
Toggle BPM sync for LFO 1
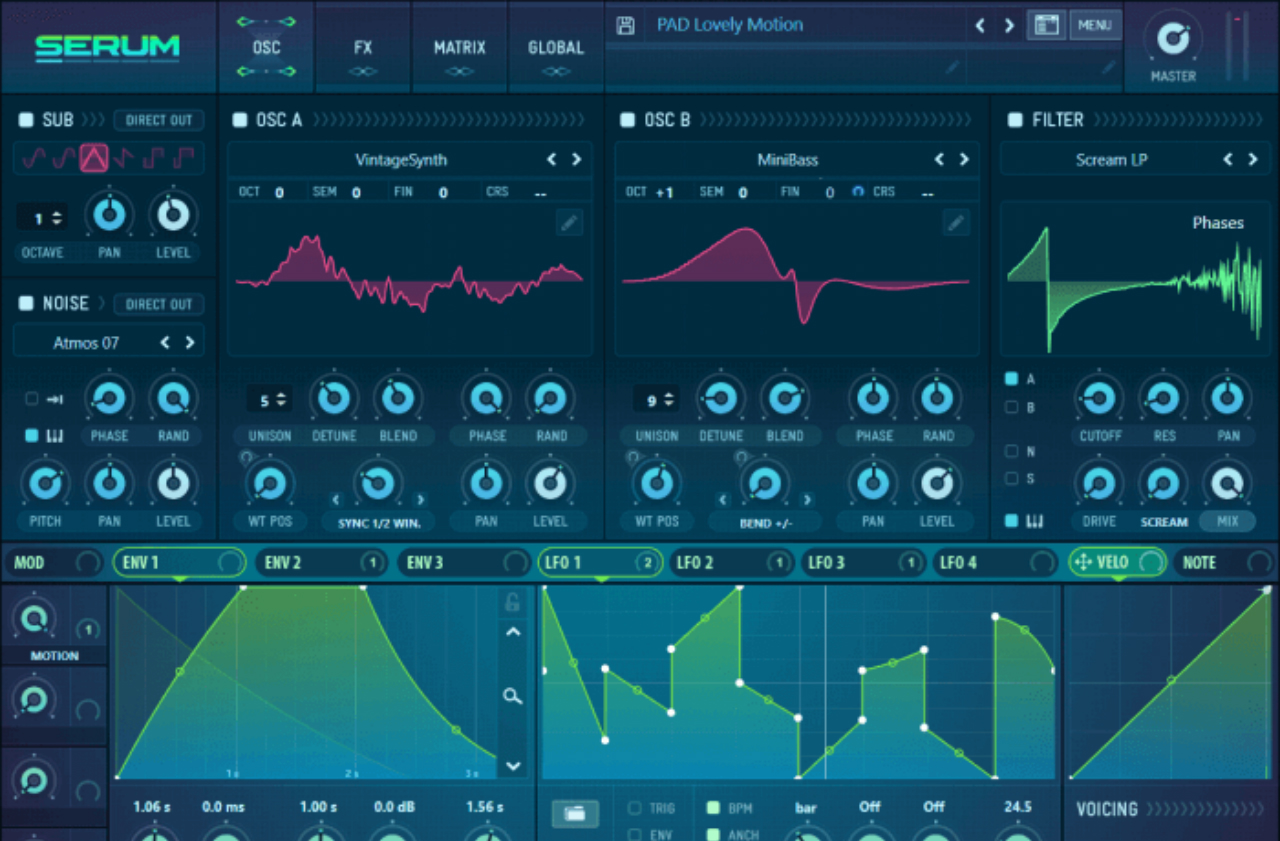[714, 807]
